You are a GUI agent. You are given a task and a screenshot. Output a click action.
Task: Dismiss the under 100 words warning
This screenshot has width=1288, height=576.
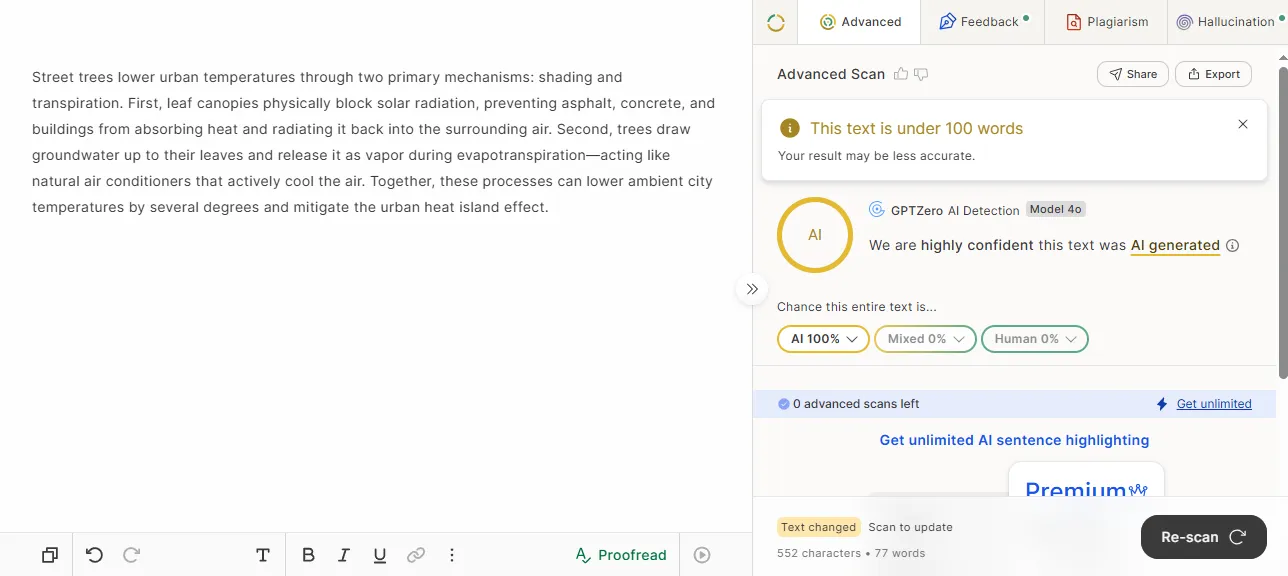pos(1243,124)
